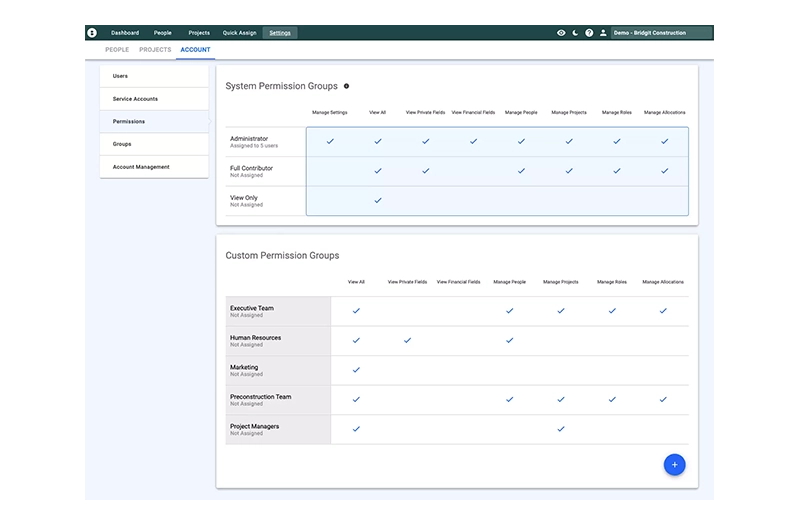Open the Projects top navigation item
Viewport: 800px width, 525px height.
pyautogui.click(x=199, y=33)
